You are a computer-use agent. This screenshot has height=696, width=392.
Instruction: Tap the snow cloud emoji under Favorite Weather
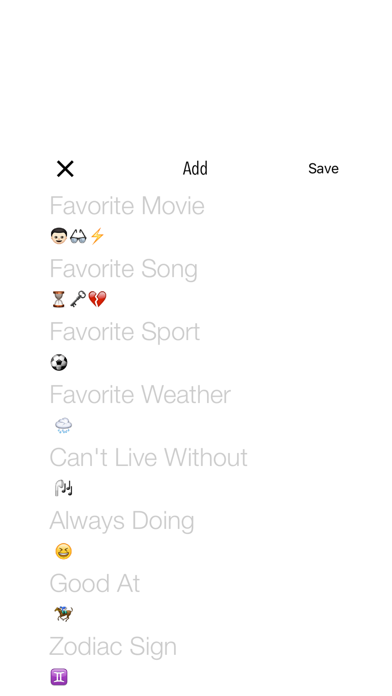click(x=63, y=425)
